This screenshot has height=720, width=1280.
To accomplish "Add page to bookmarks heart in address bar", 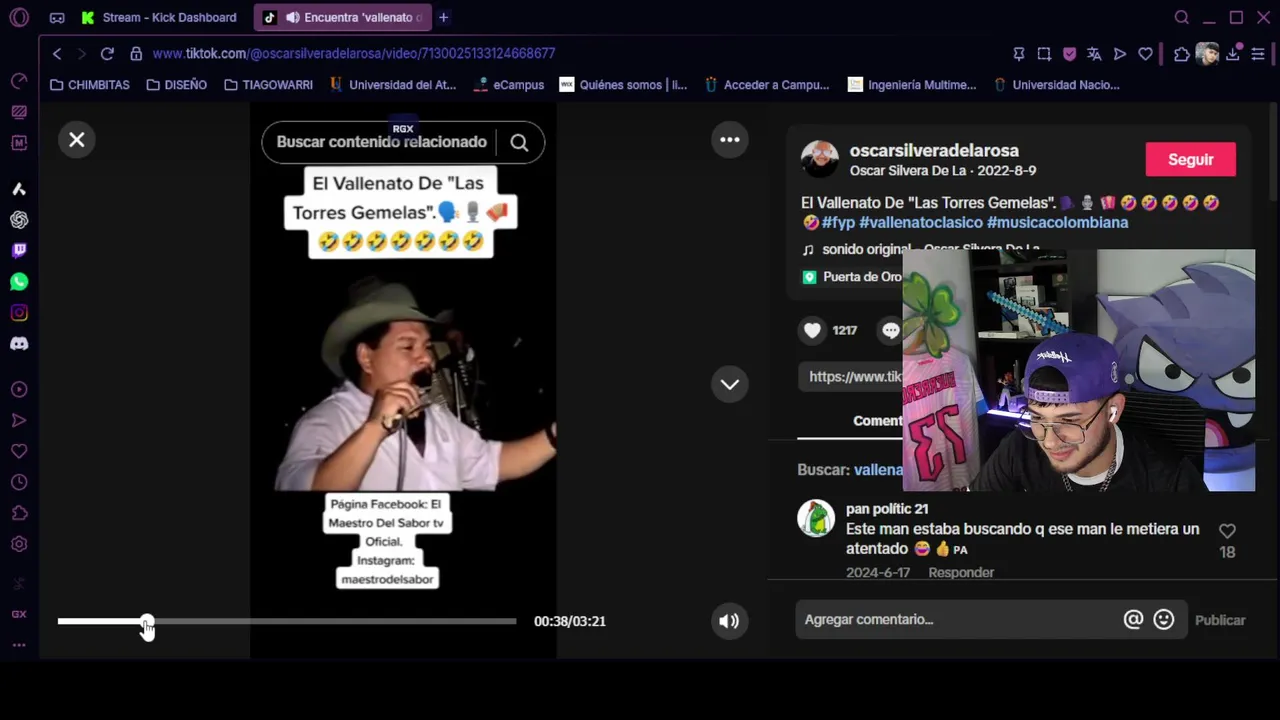I will point(1145,54).
